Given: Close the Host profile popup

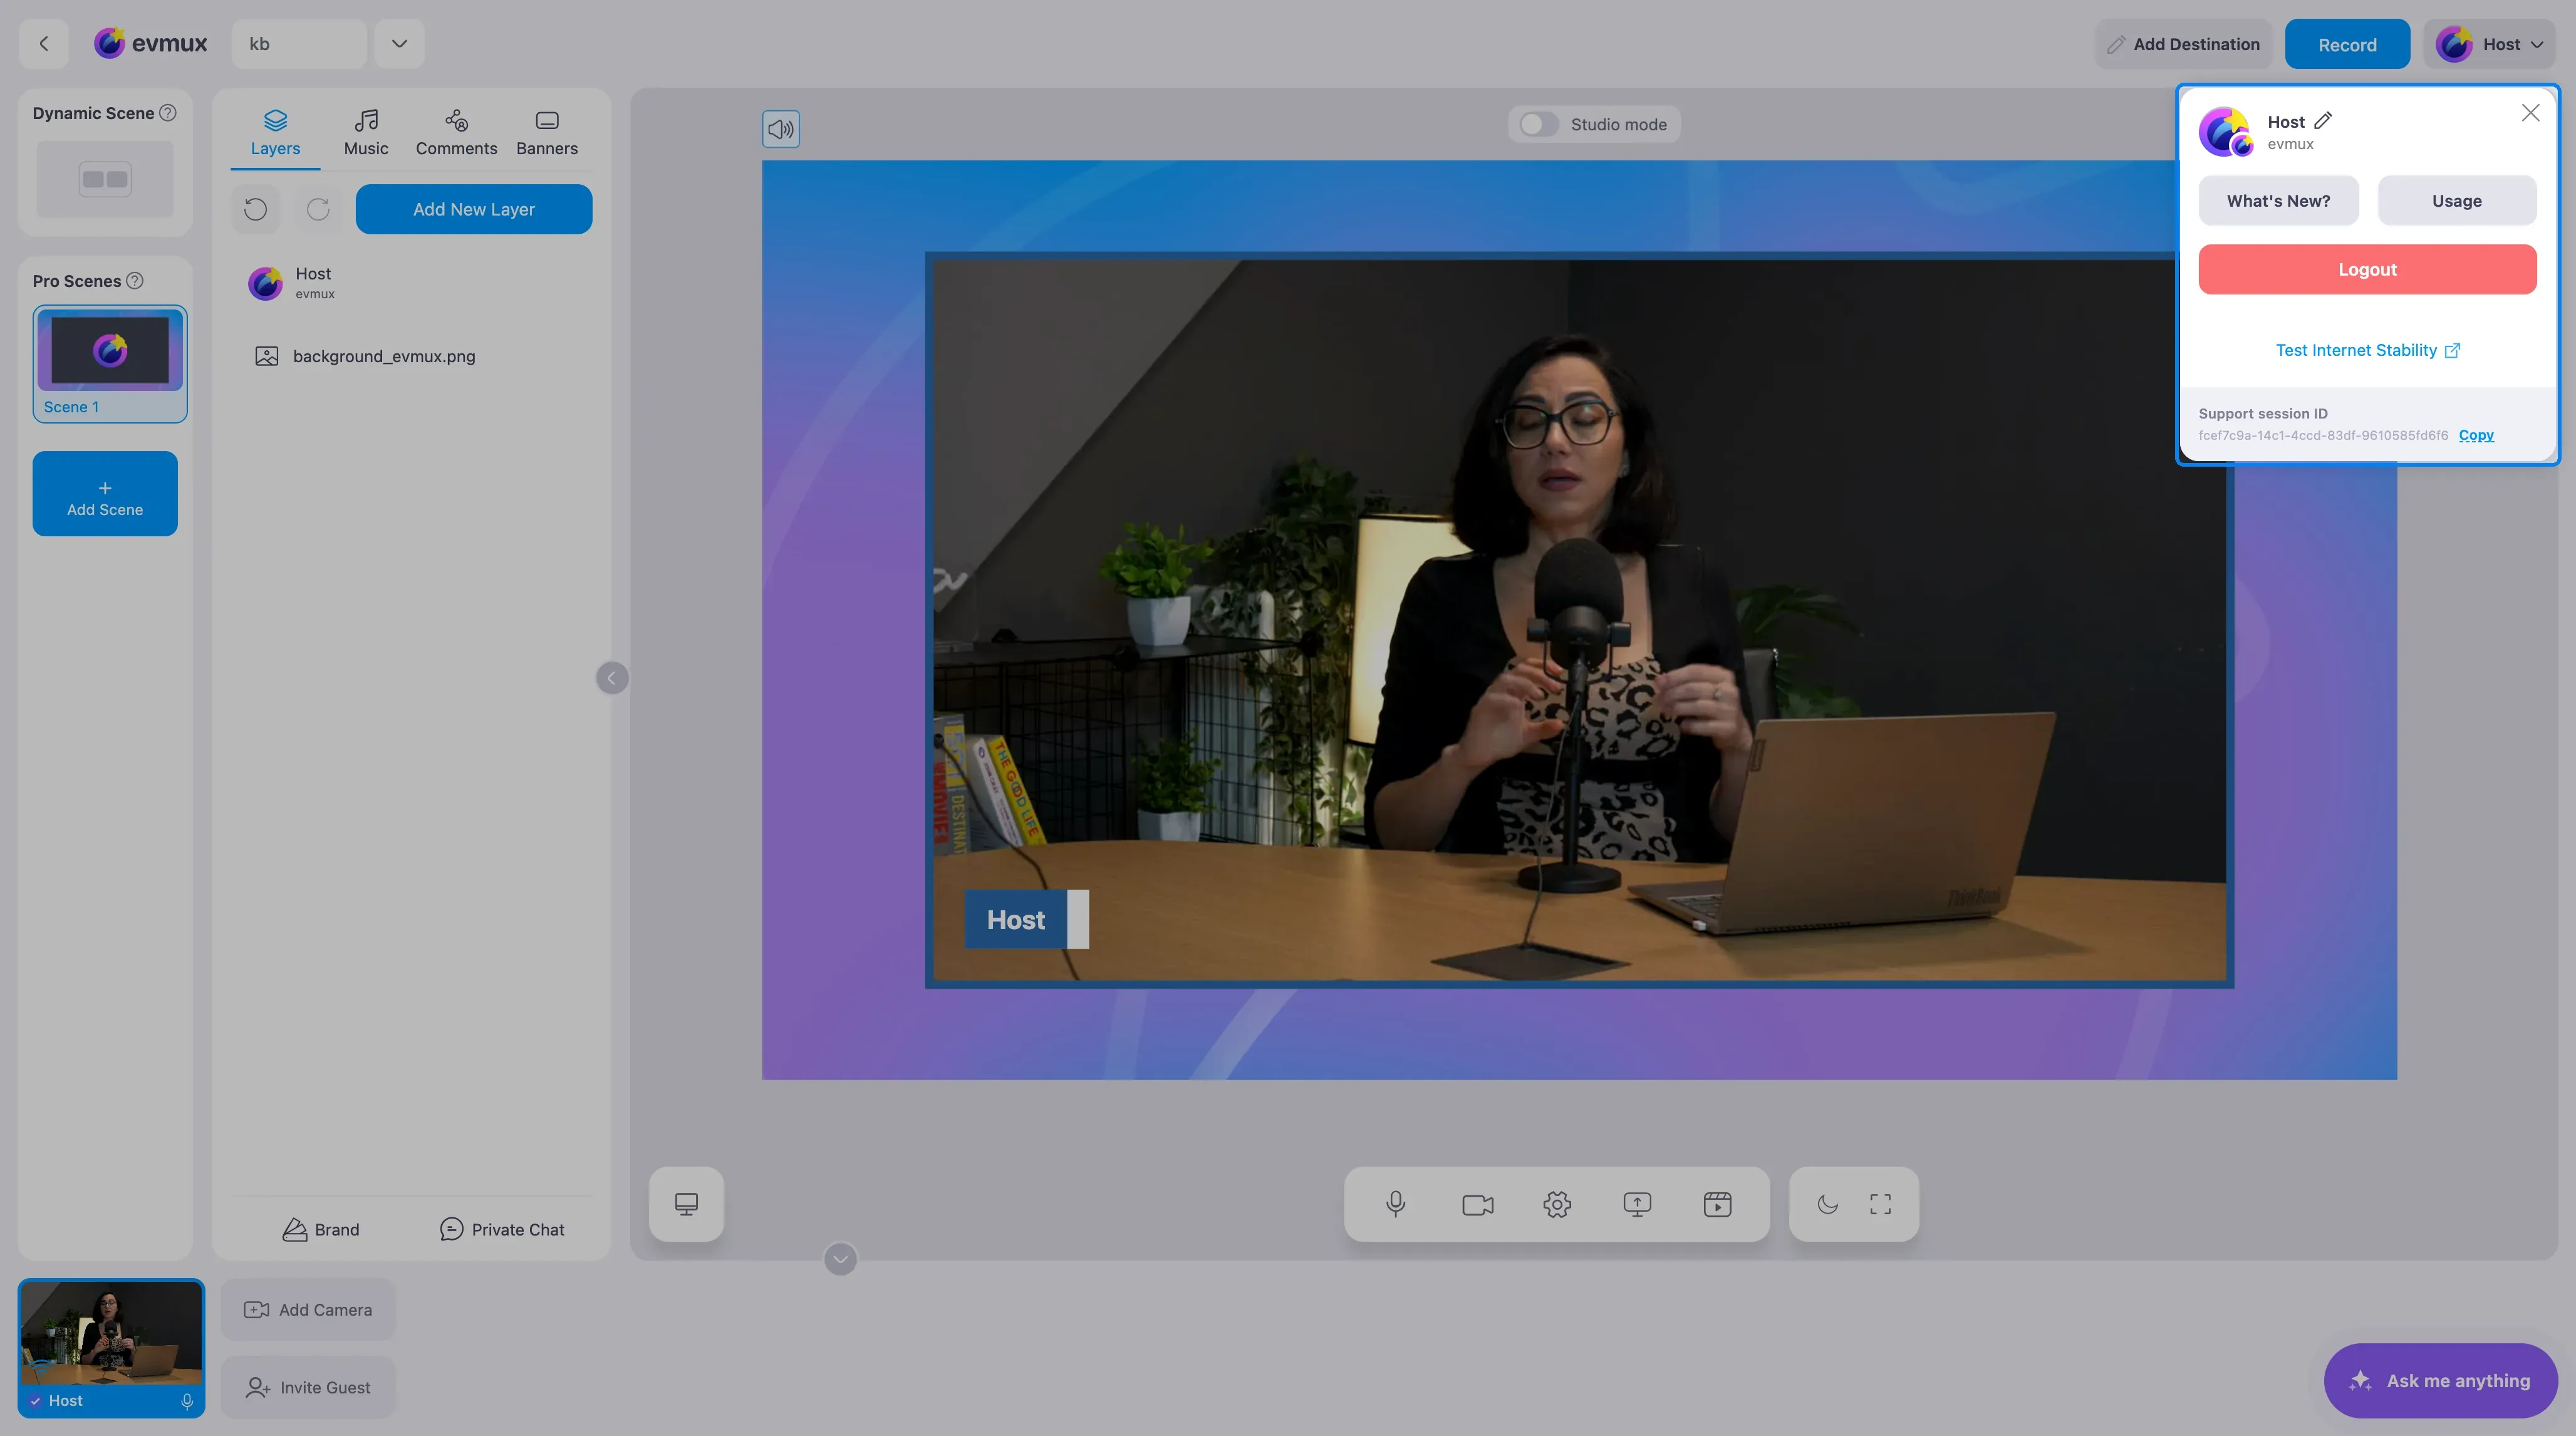Looking at the screenshot, I should coord(2530,113).
